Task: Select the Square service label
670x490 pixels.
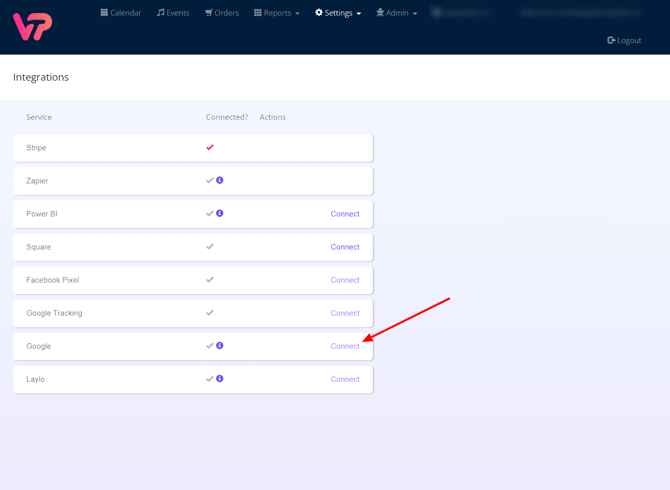Action: [38, 247]
